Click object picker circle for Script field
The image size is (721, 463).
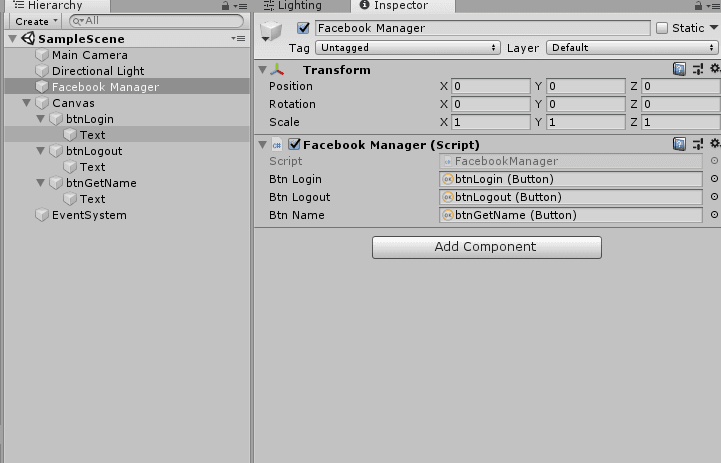point(714,160)
